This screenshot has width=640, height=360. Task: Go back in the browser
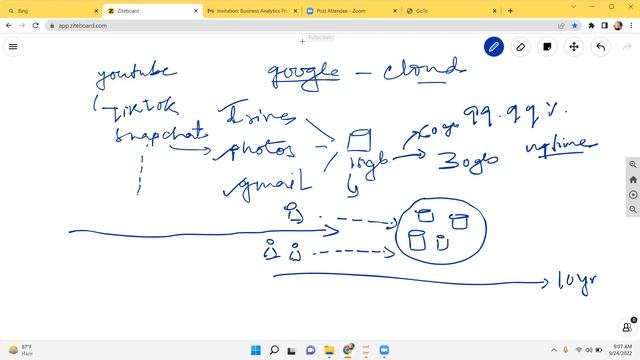pos(9,25)
